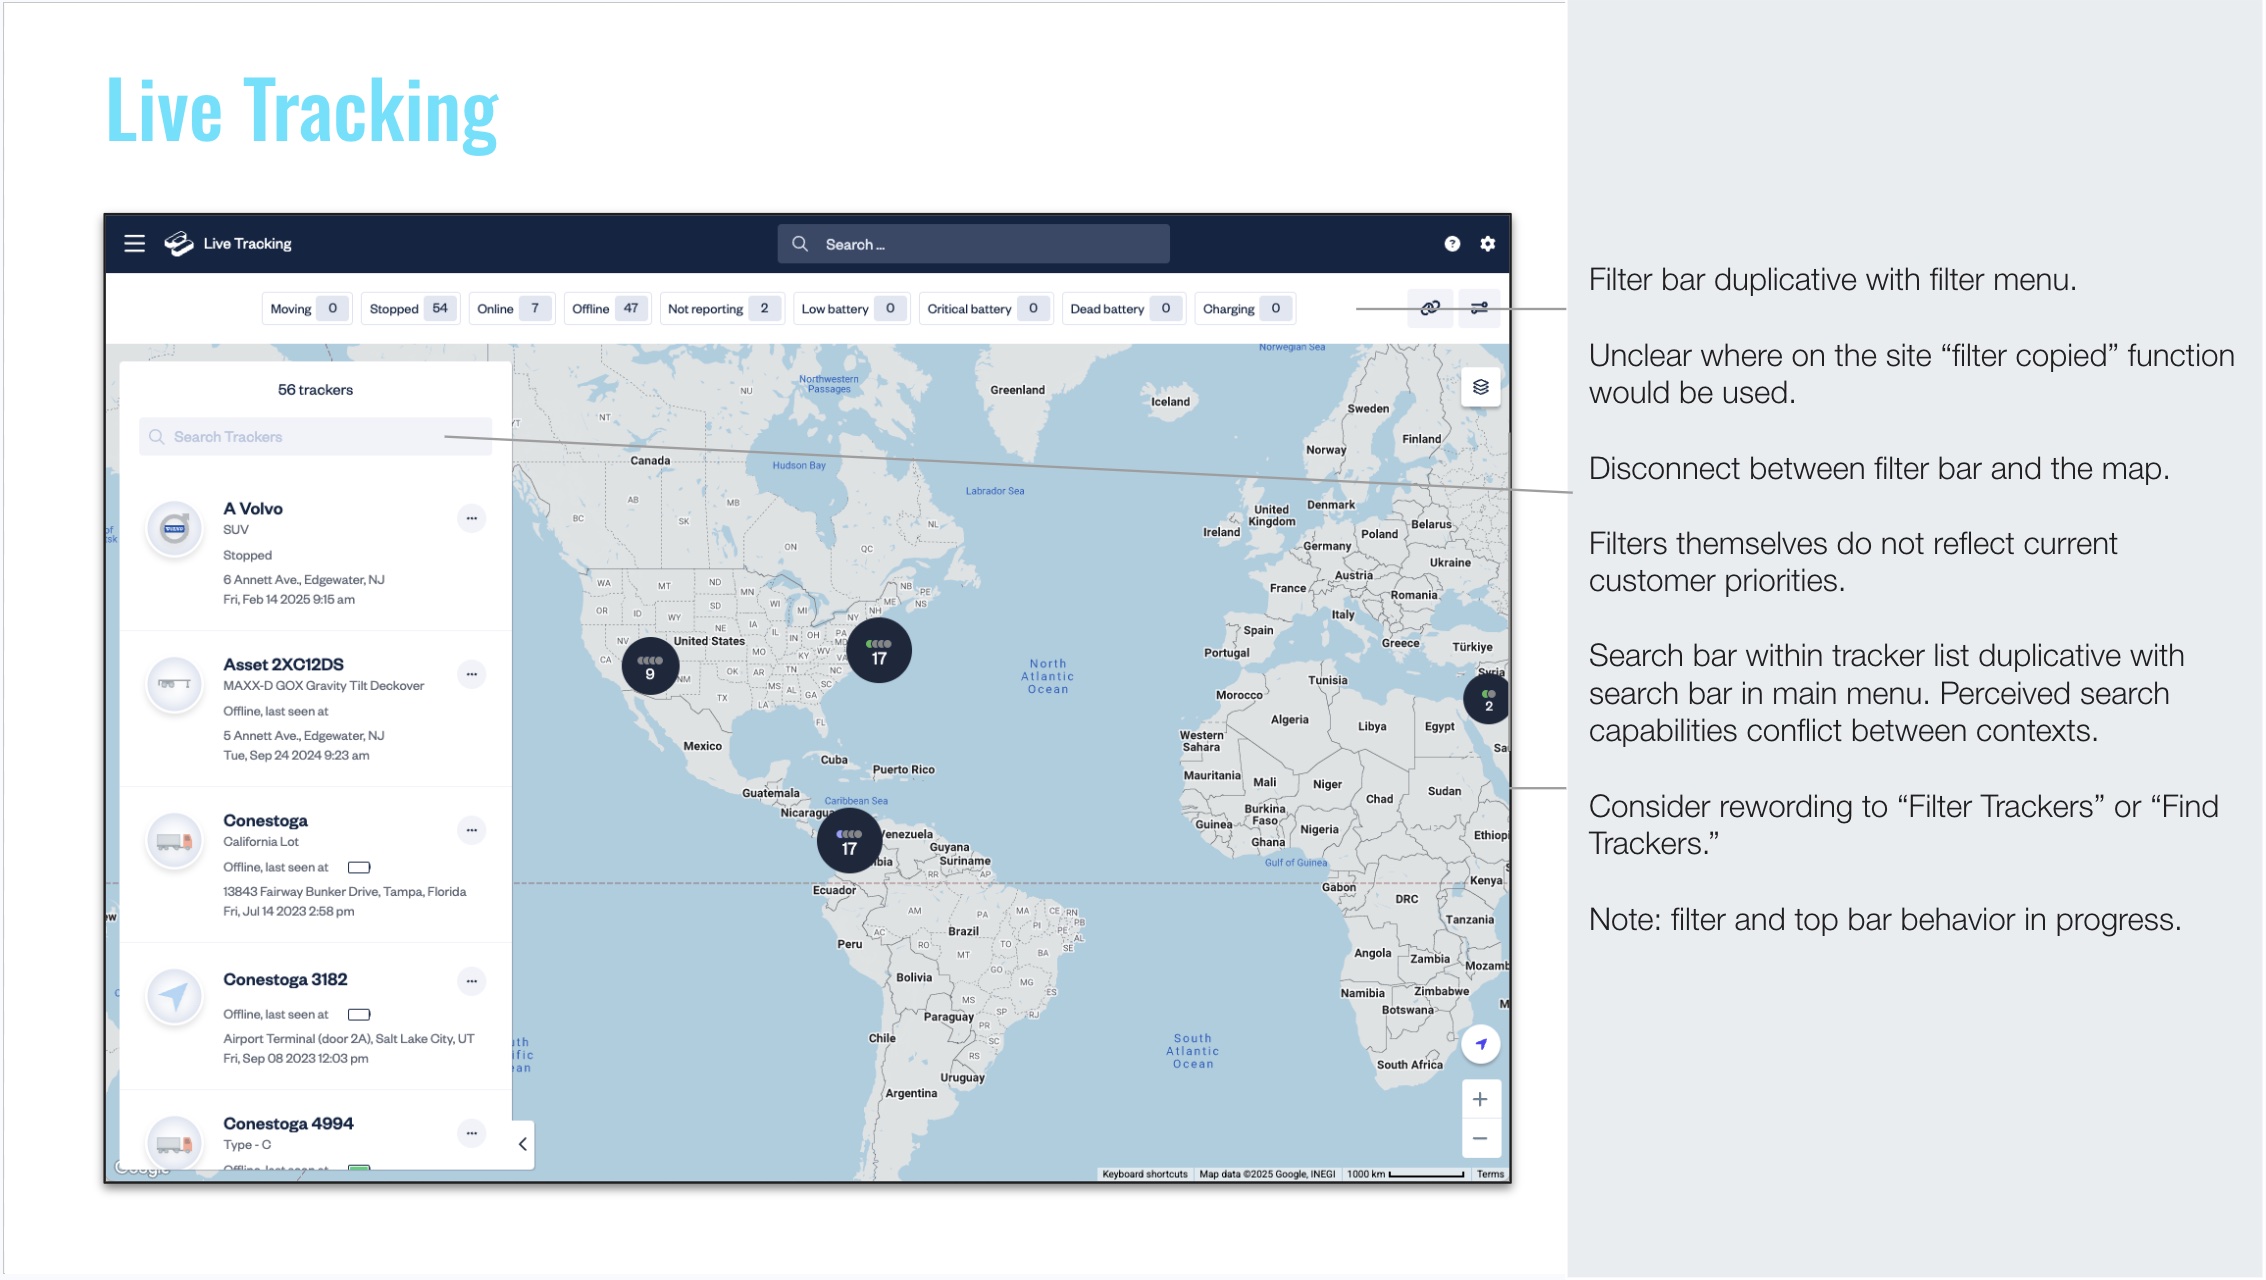This screenshot has width=2266, height=1280.
Task: Open the settings gear icon
Action: pyautogui.click(x=1488, y=243)
